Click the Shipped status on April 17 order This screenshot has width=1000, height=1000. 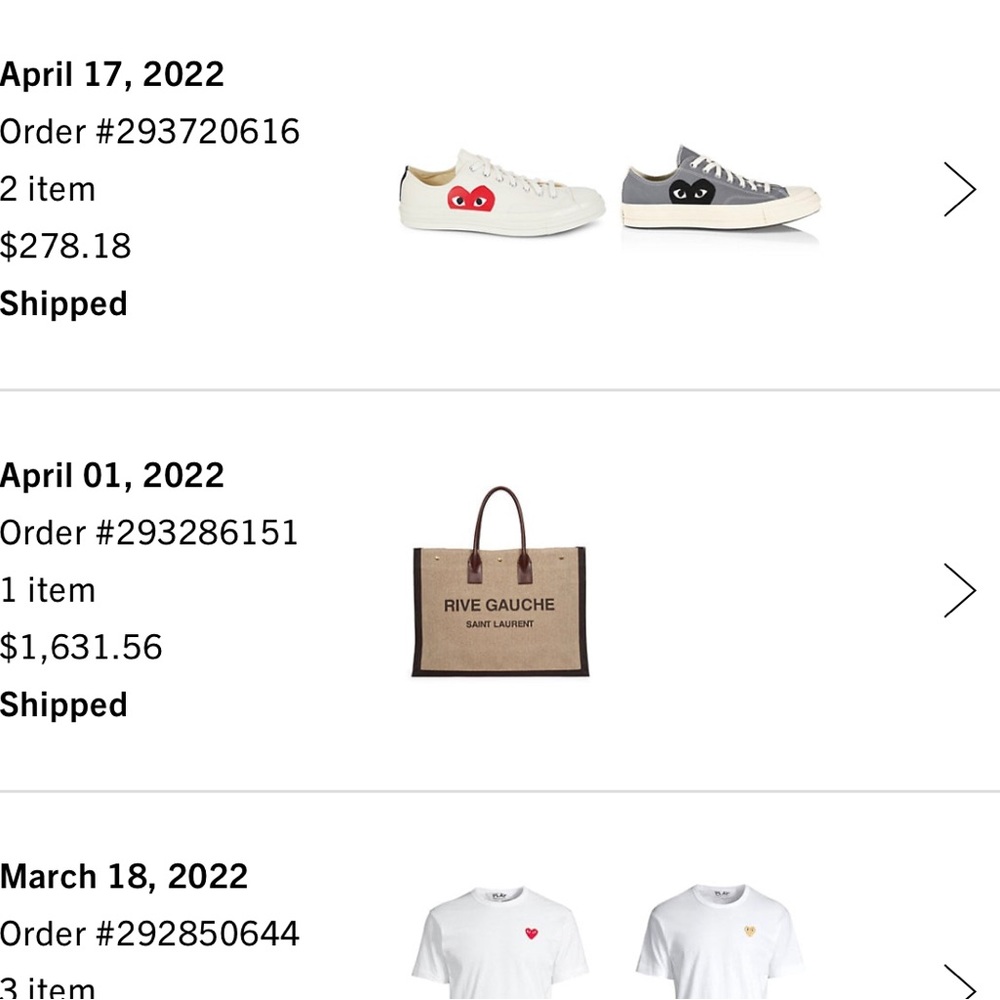point(63,304)
